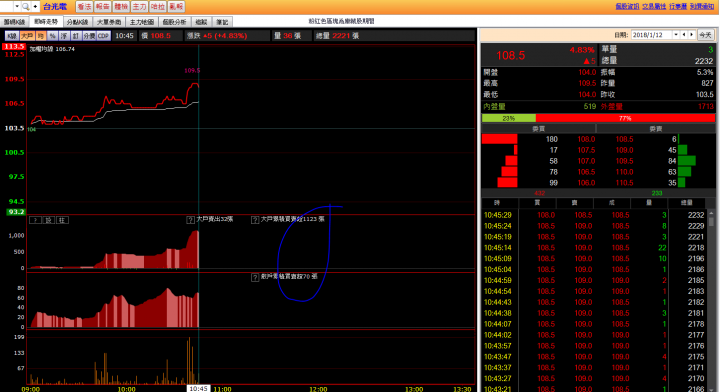Toggle the 分價 button
720x392 pixels.
tap(89, 36)
